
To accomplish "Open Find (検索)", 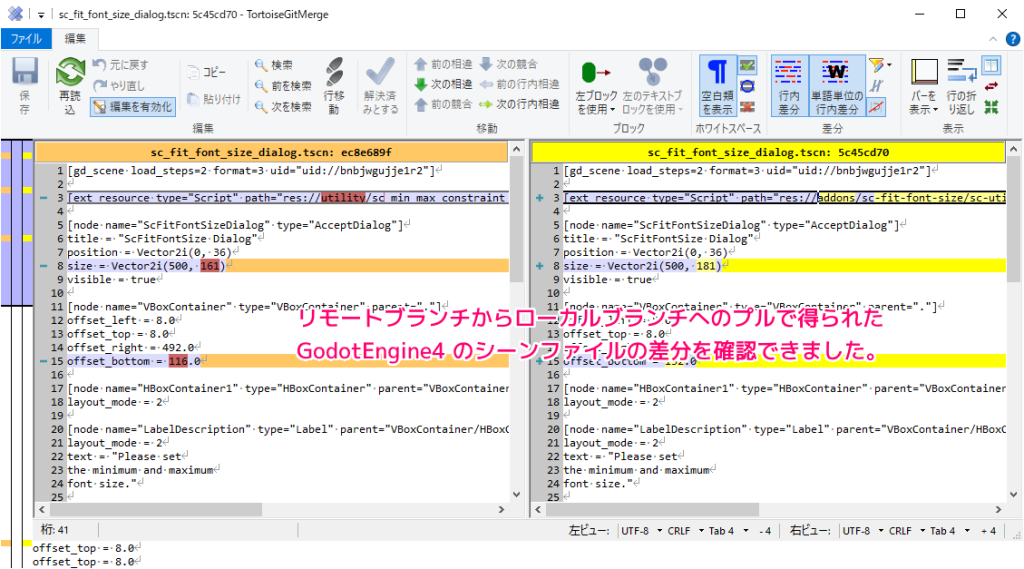I will click(274, 65).
